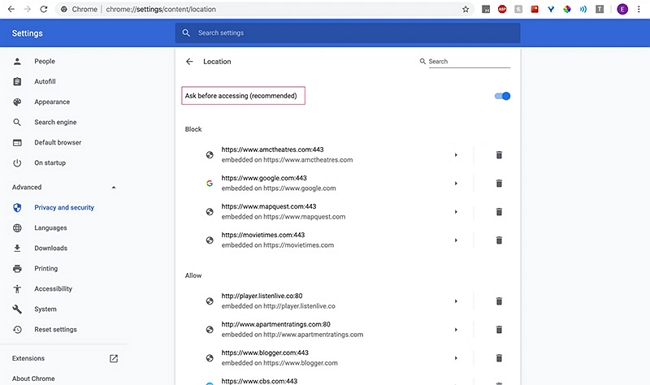Focus the Search settings field
The image size is (650, 385).
pos(347,33)
